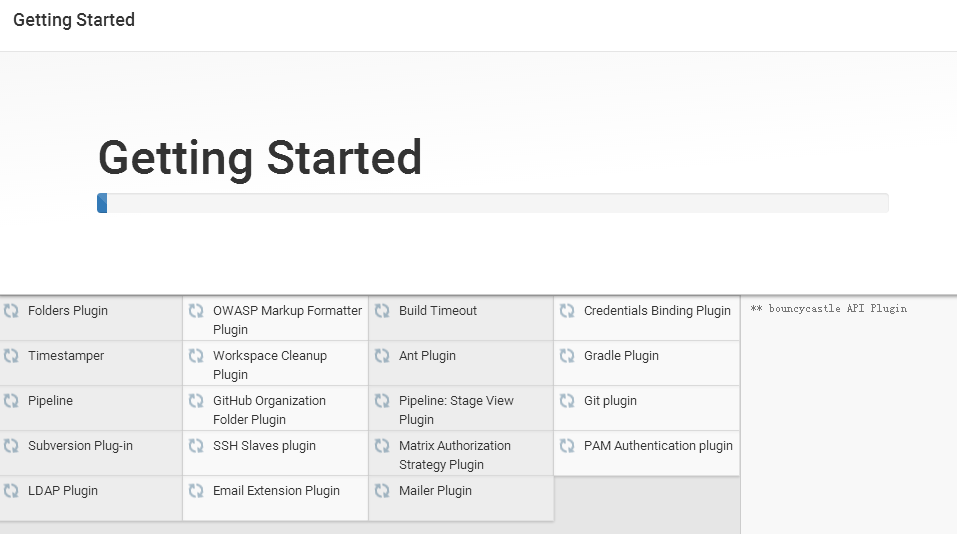Image resolution: width=957 pixels, height=534 pixels.
Task: Click the pending icon beside LDAP Plugin
Action: (x=11, y=491)
